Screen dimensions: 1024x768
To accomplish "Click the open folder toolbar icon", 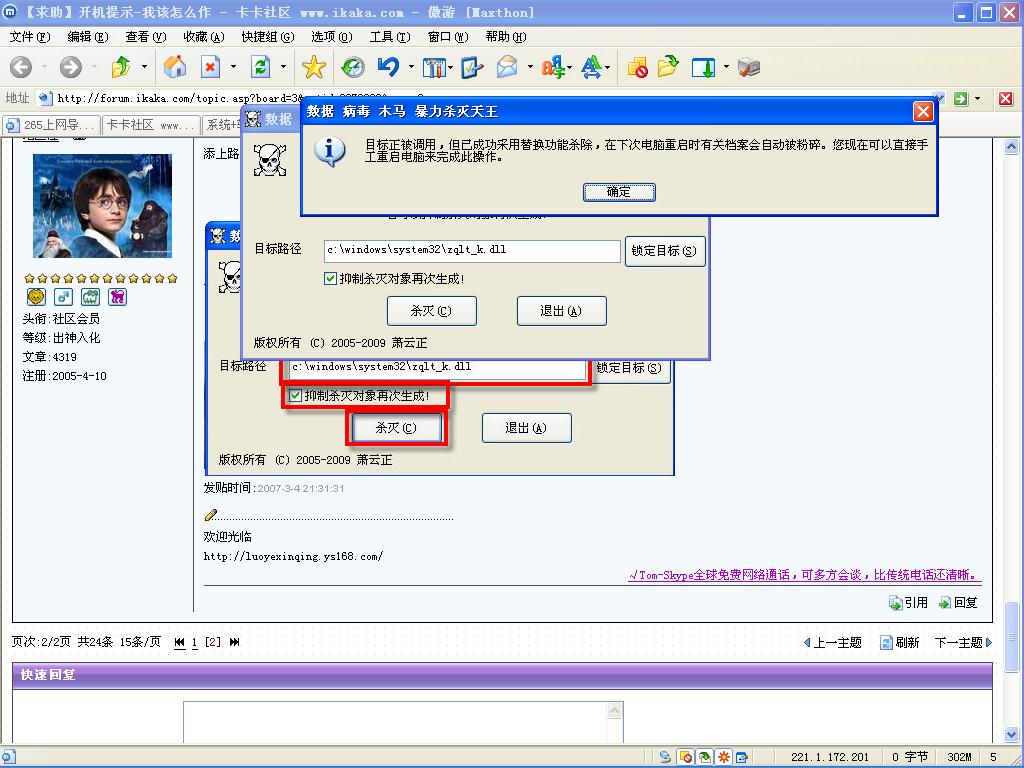I will (x=669, y=67).
